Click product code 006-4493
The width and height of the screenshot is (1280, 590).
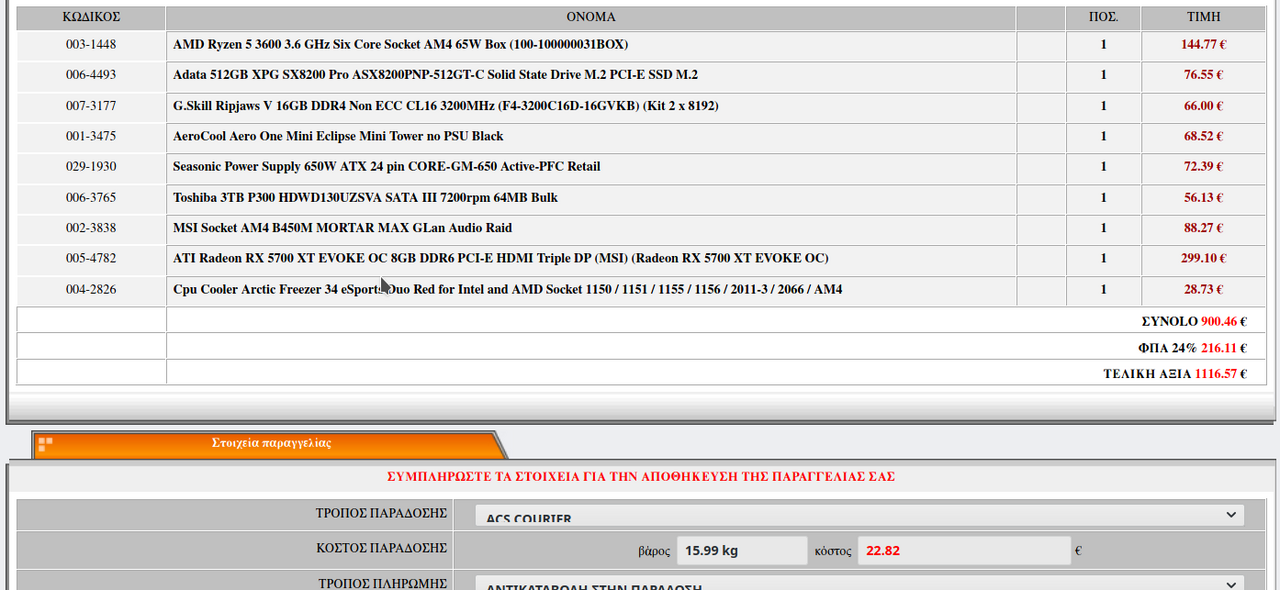point(91,75)
